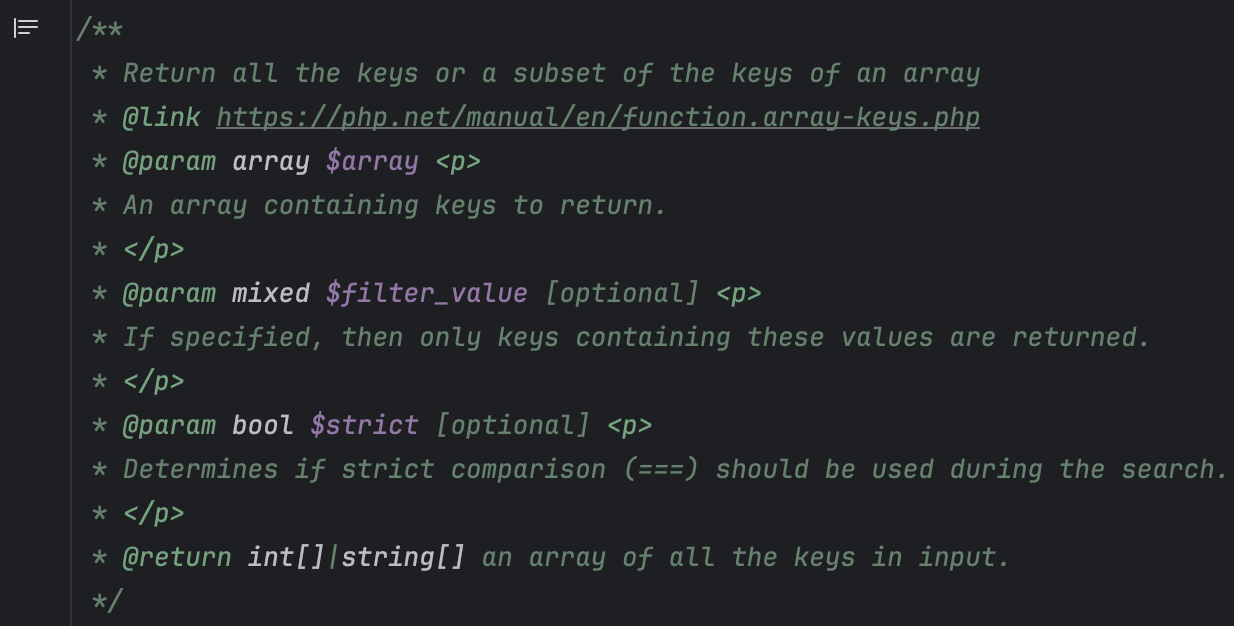Click the toggle rendered view gutter icon
This screenshot has width=1234, height=626.
26,28
